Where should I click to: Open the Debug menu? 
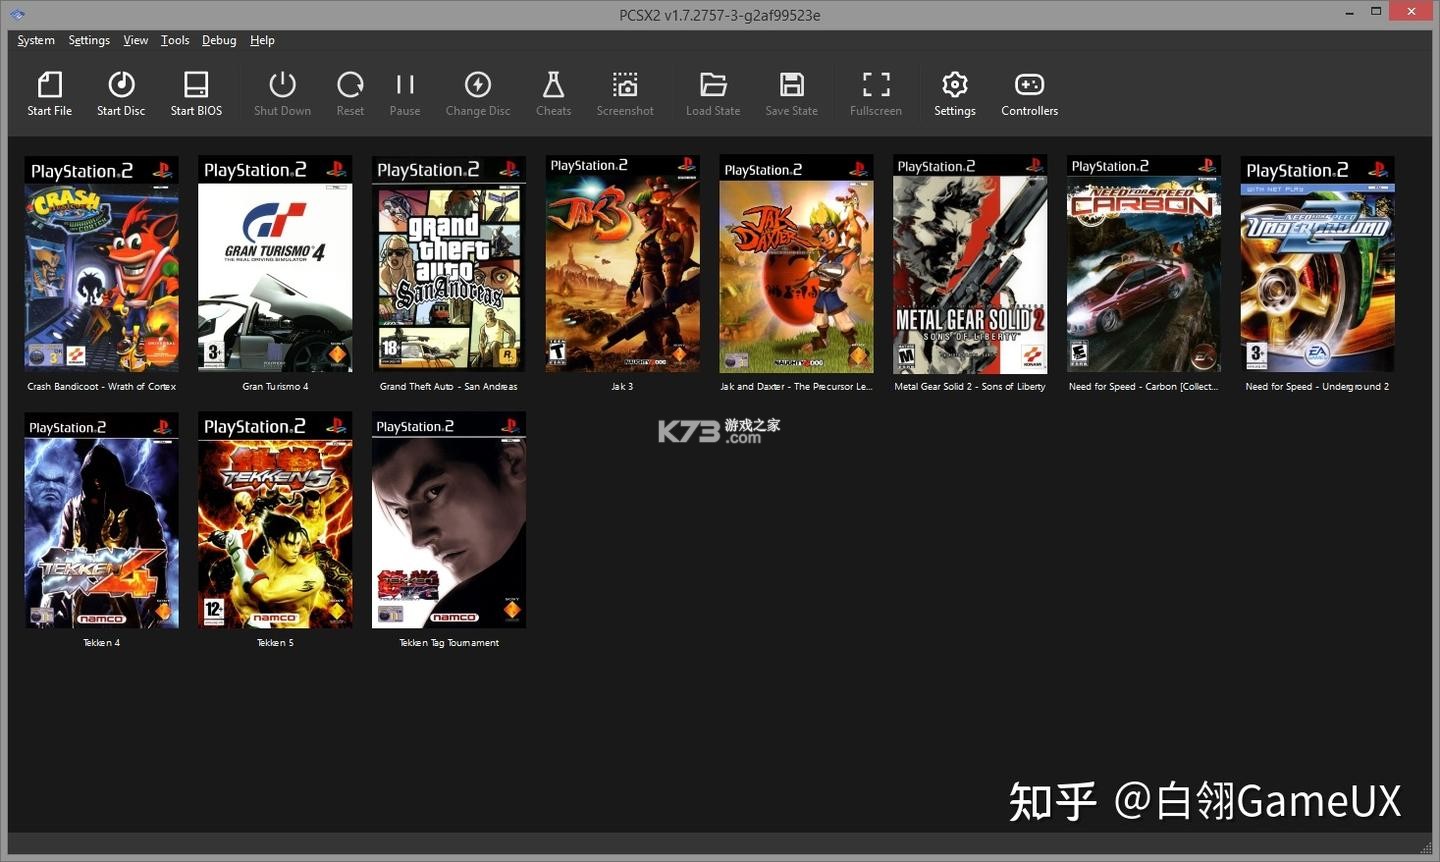[219, 40]
